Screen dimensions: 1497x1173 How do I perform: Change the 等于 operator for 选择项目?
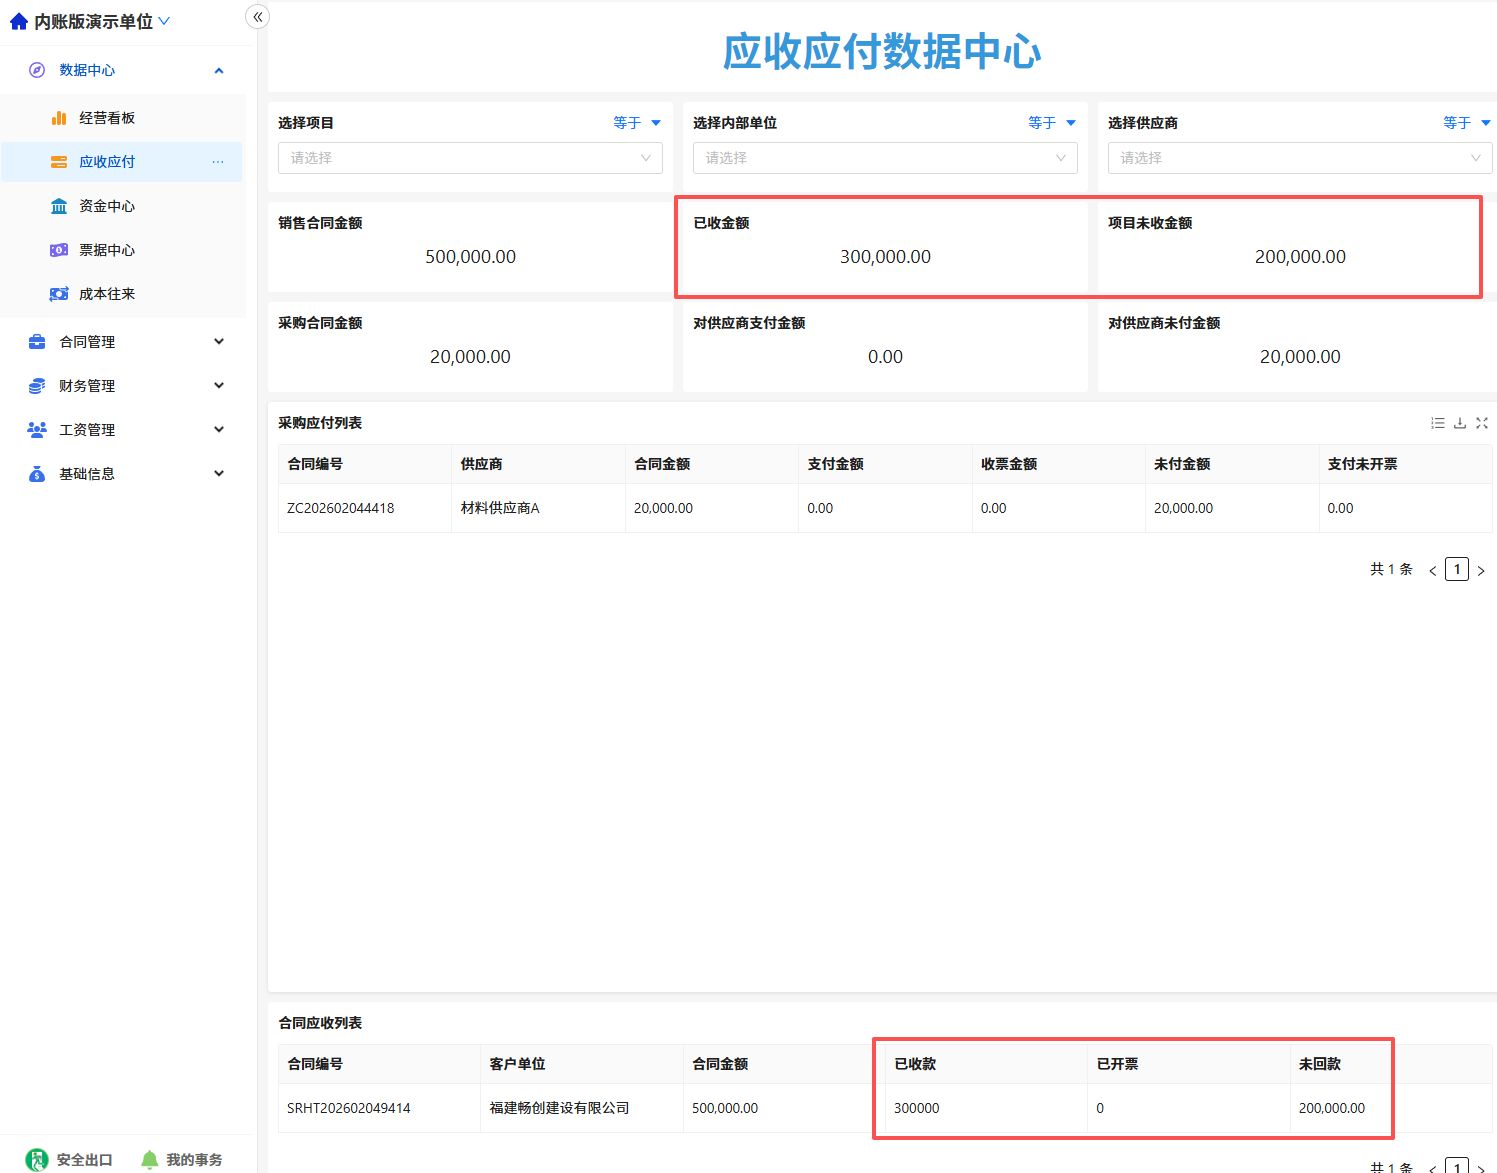[637, 123]
